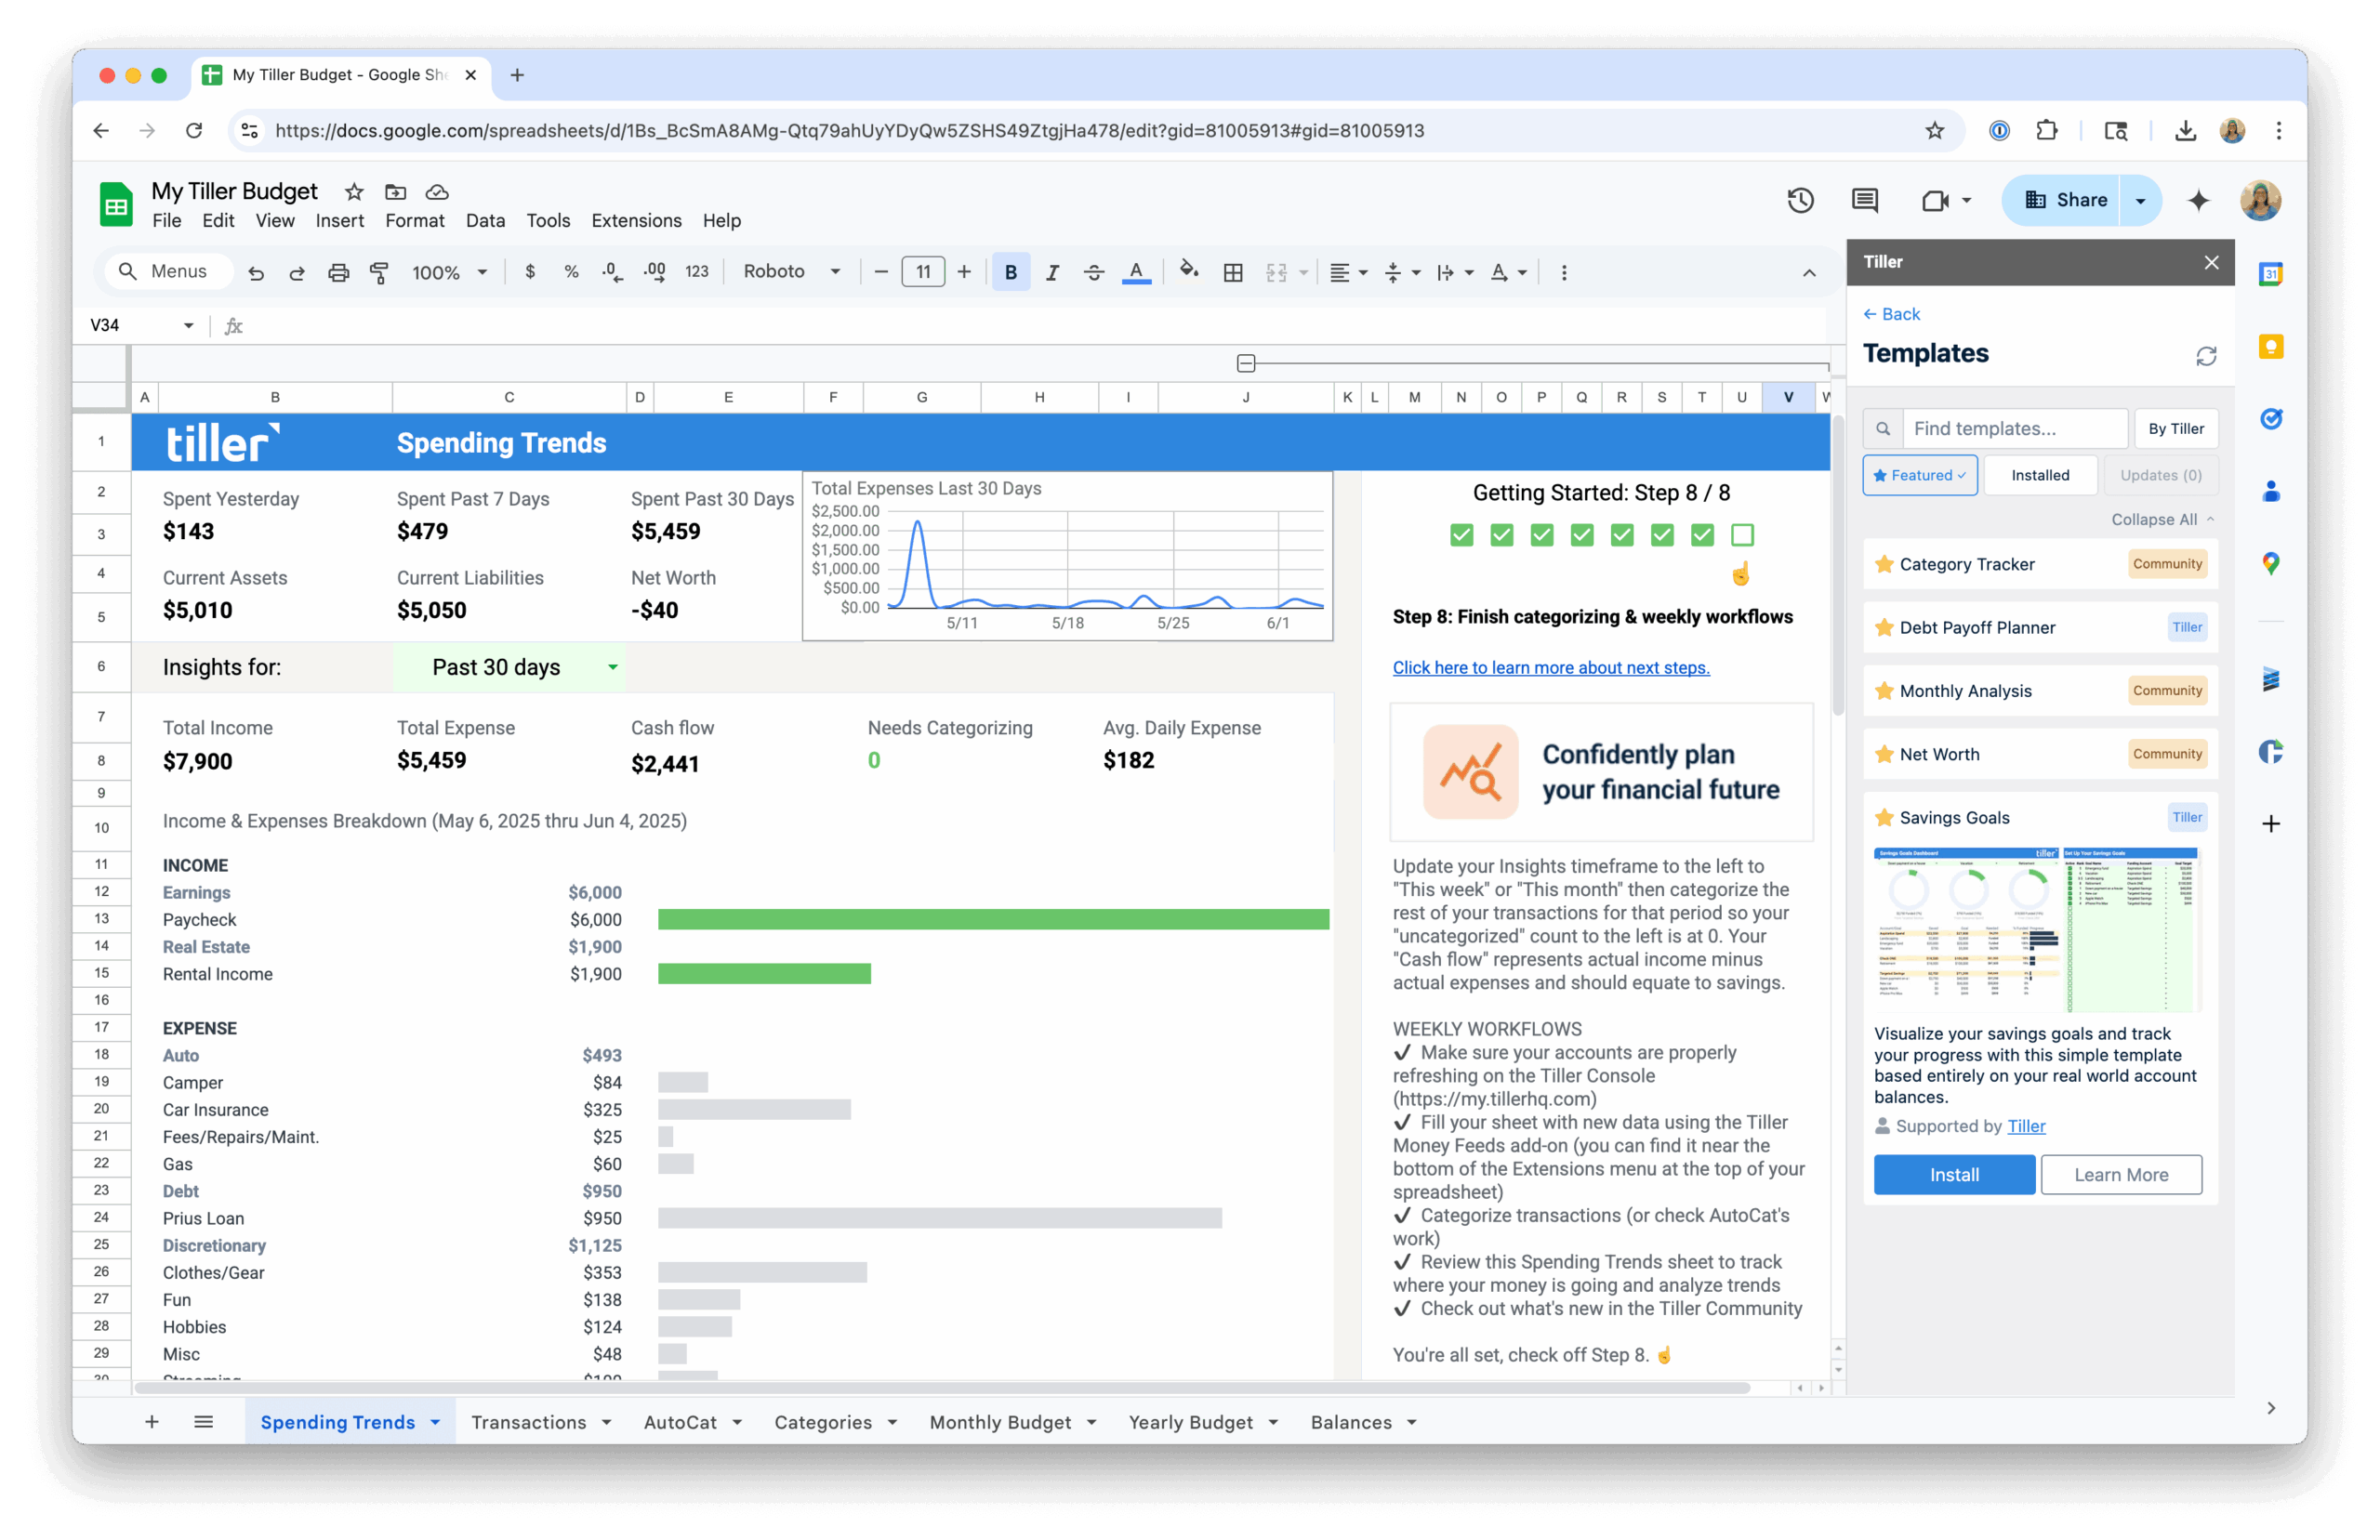Click the fill color bucket icon
Screen dimensions: 2380x1540
coord(1188,271)
